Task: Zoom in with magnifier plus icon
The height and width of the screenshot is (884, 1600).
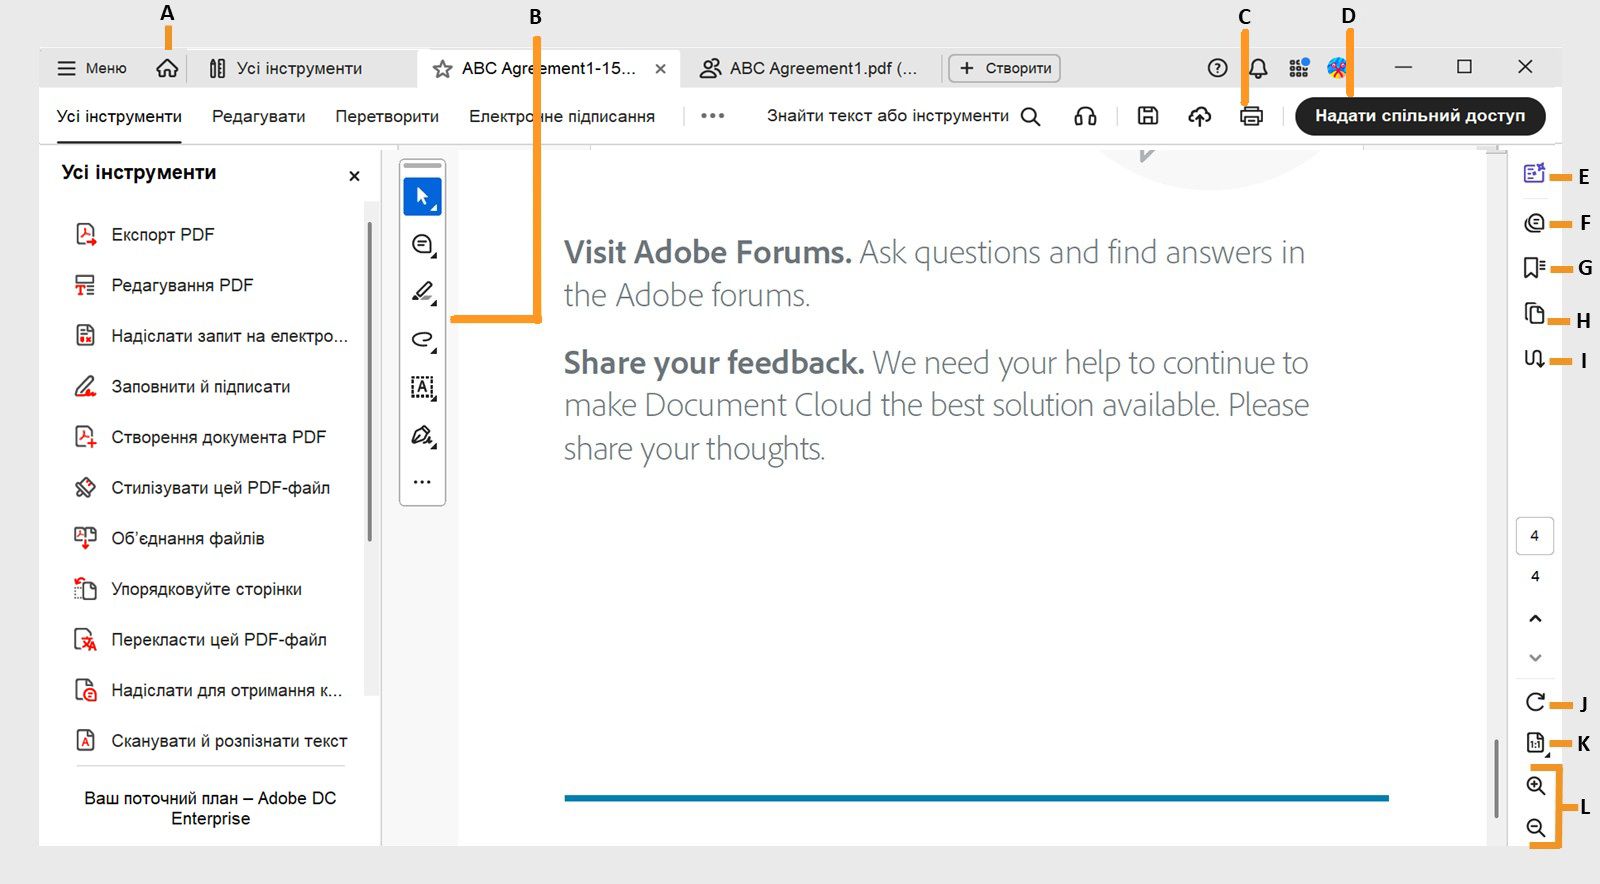Action: coord(1536,785)
